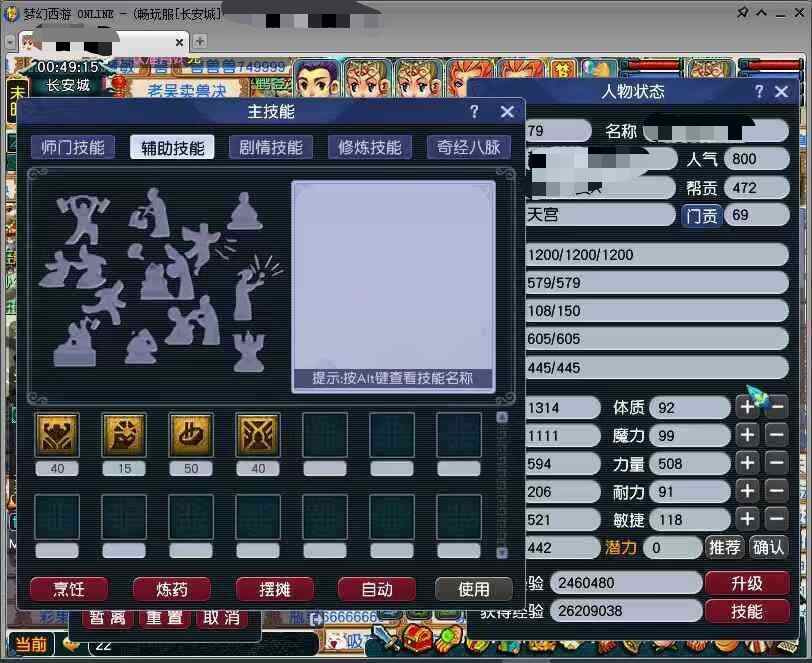This screenshot has width=812, height=663.
Task: Click the 人气 value 800
Action: tap(757, 159)
